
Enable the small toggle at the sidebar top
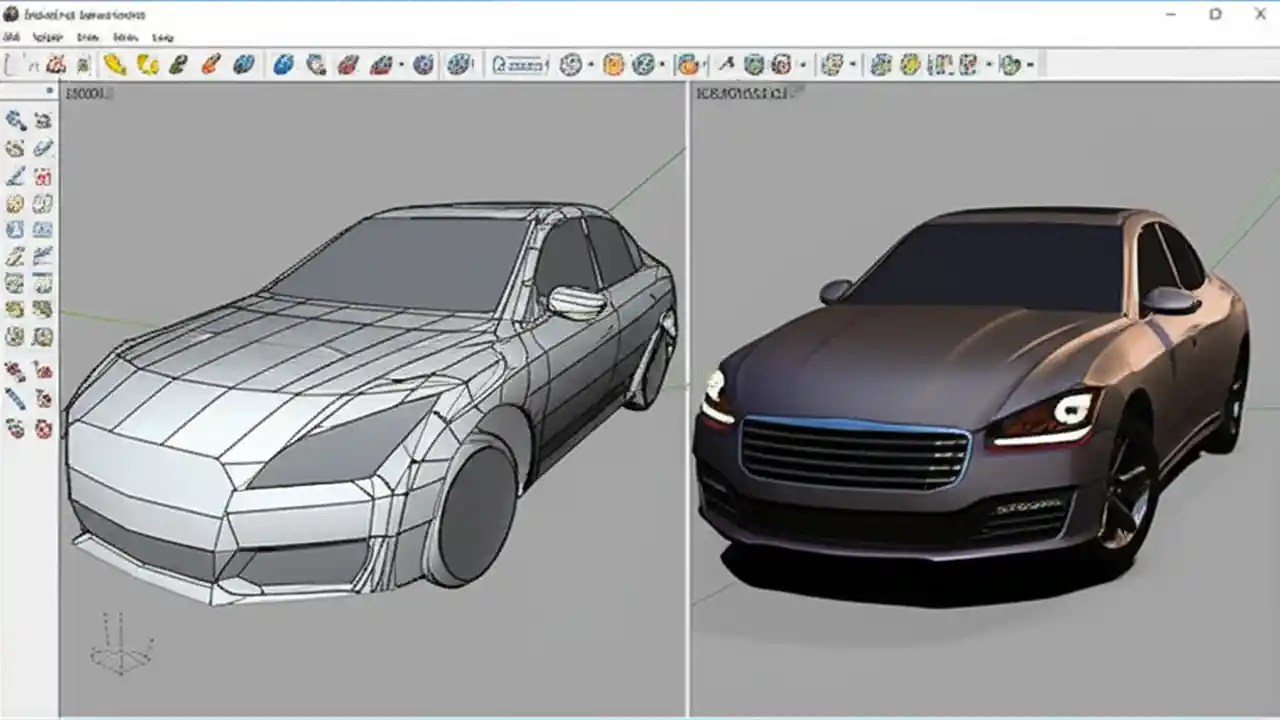point(50,90)
